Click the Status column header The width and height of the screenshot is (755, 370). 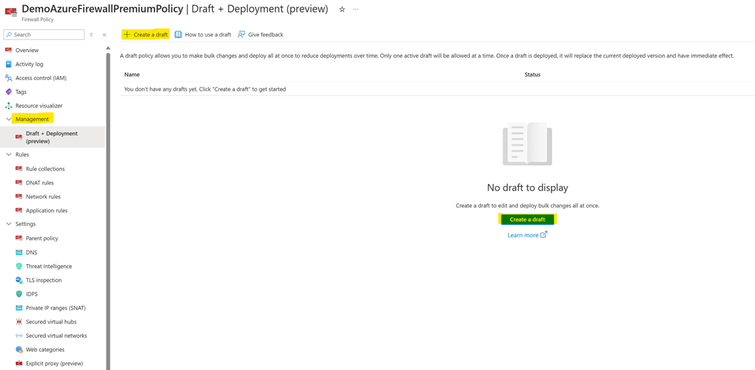[533, 75]
